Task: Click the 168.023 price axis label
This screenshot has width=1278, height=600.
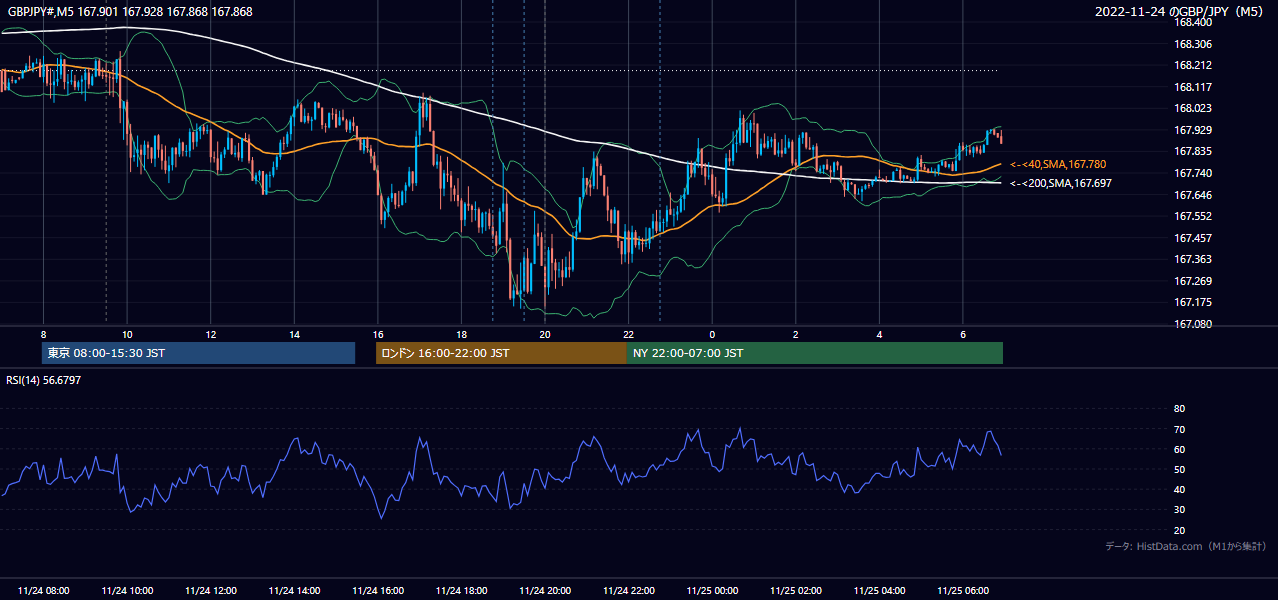Action: tap(1192, 108)
